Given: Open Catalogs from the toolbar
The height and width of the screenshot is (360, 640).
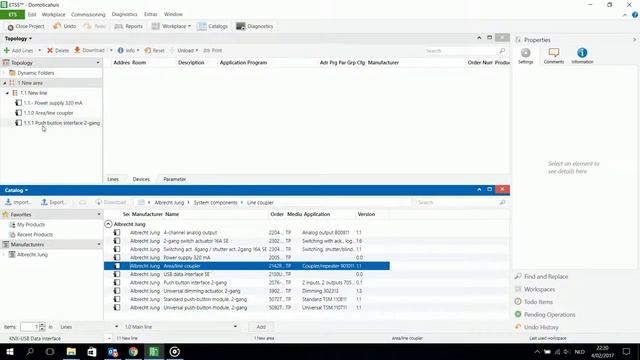Looking at the screenshot, I should click(x=213, y=26).
